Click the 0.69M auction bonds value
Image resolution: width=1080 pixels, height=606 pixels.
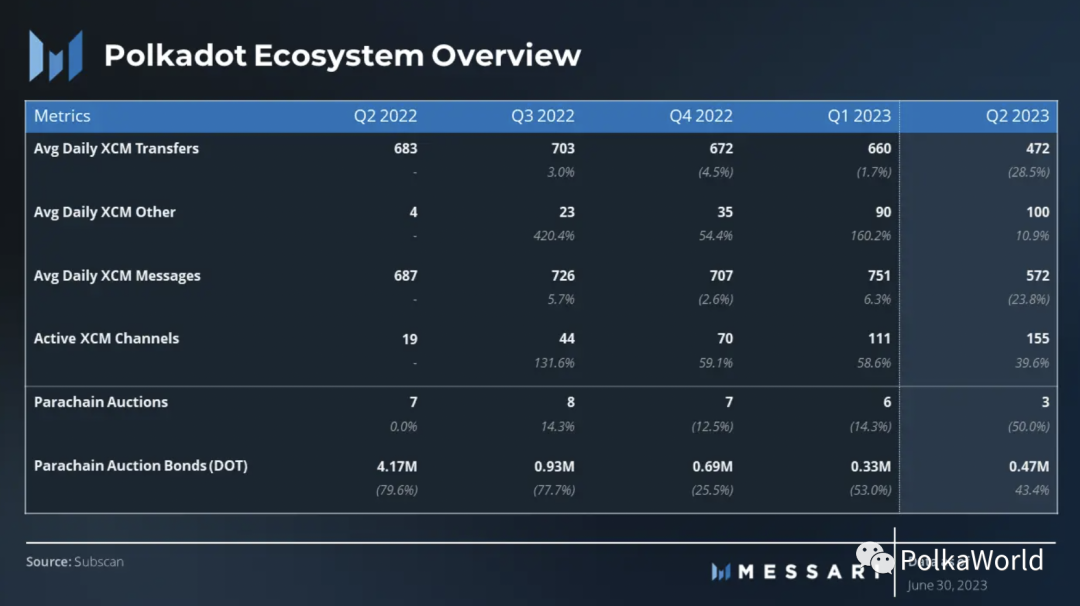[712, 466]
